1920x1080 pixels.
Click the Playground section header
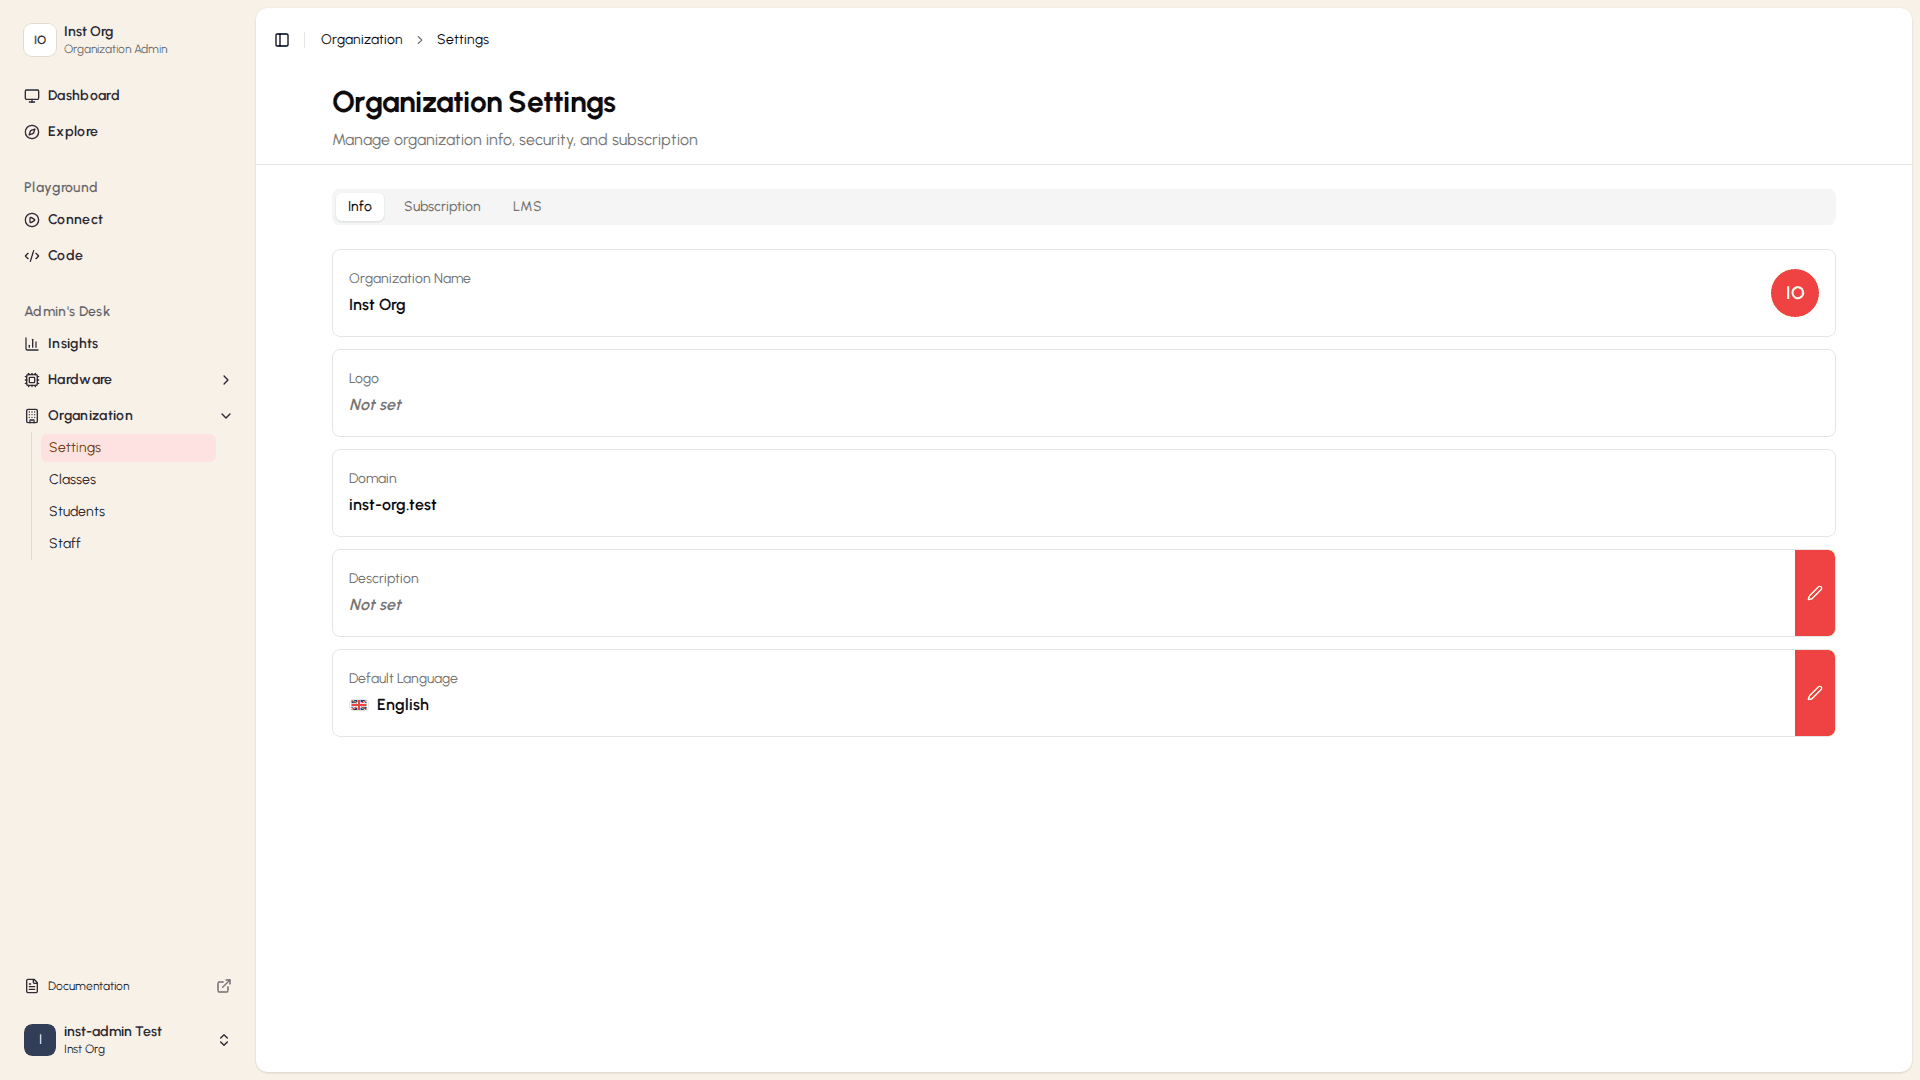click(61, 188)
